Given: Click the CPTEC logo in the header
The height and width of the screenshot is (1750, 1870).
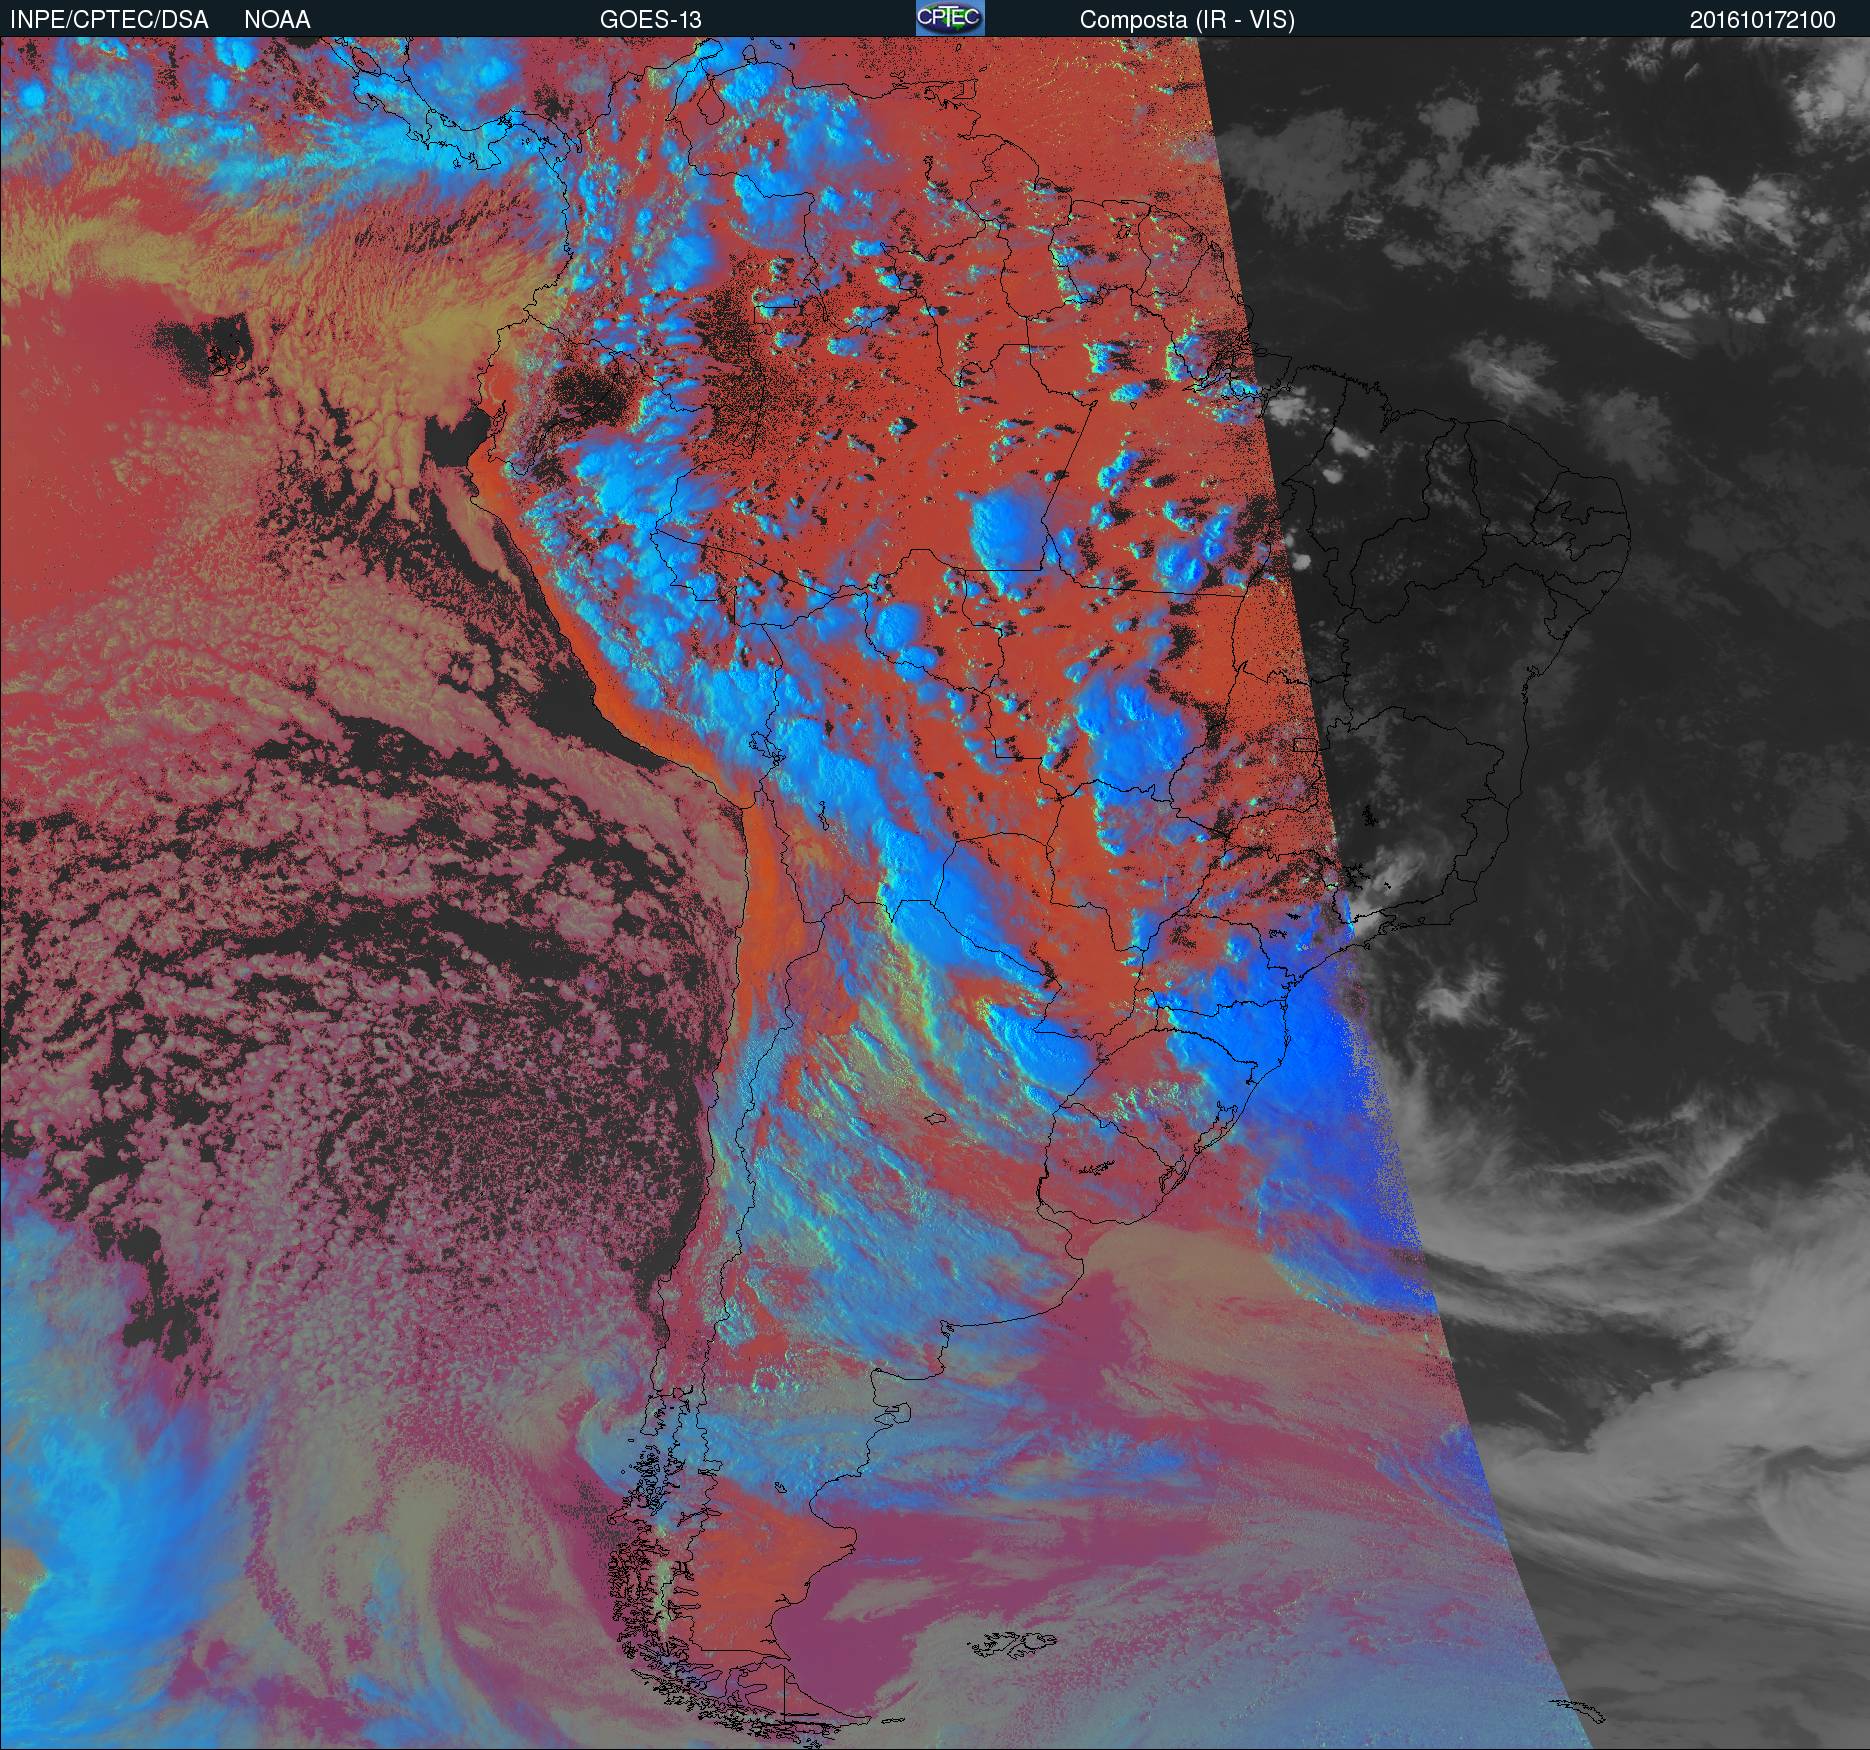Looking at the screenshot, I should coord(949,18).
